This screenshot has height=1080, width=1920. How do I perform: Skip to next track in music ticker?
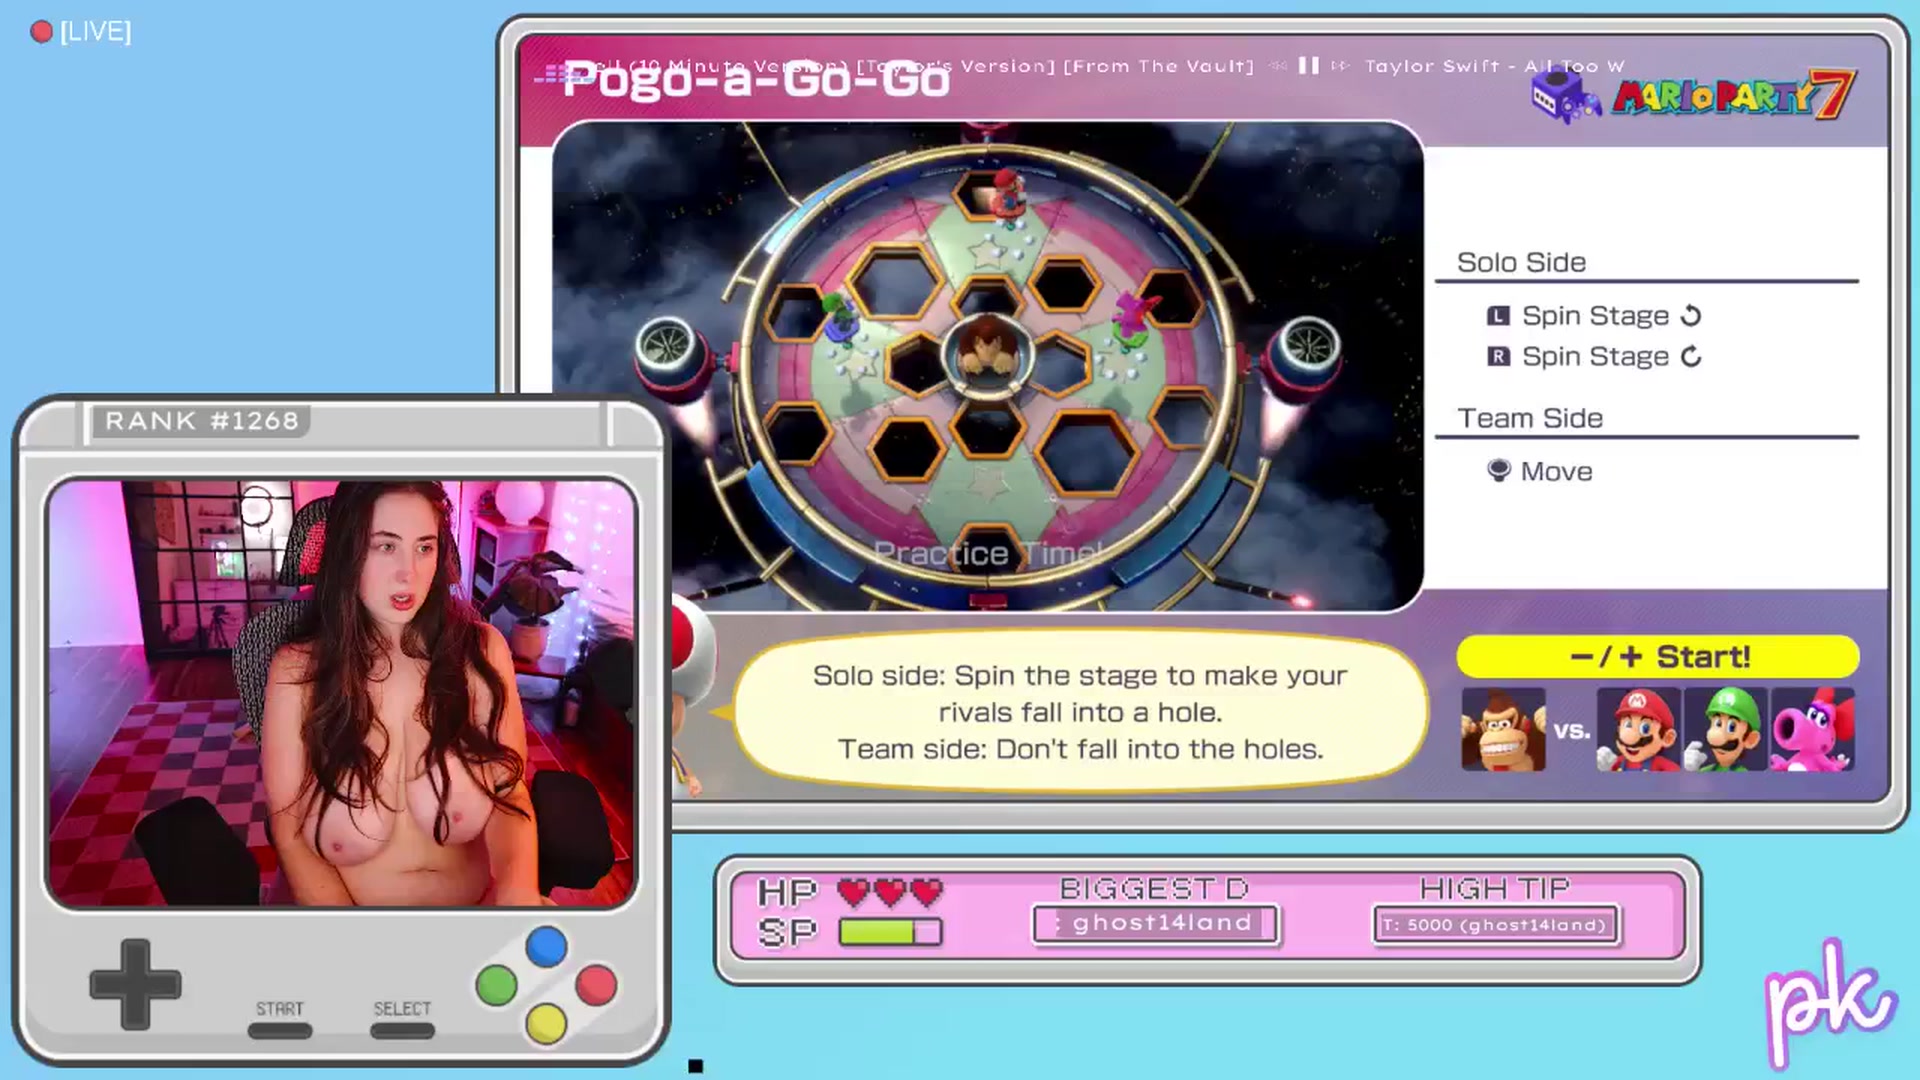click(1340, 66)
